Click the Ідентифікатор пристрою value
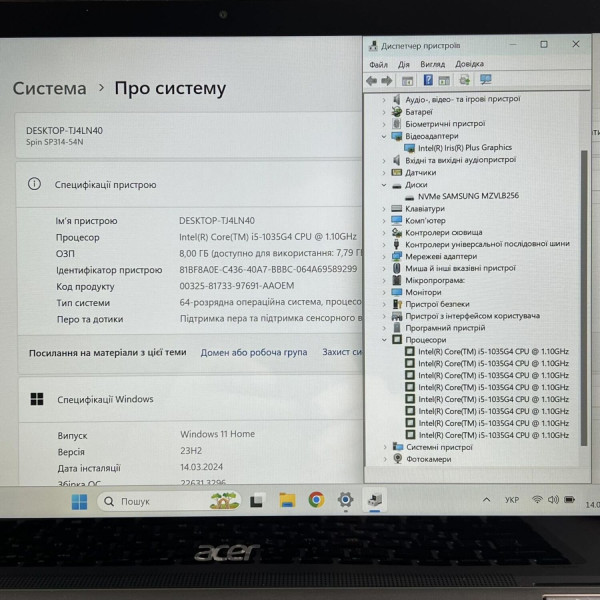The image size is (600, 600). click(268, 269)
